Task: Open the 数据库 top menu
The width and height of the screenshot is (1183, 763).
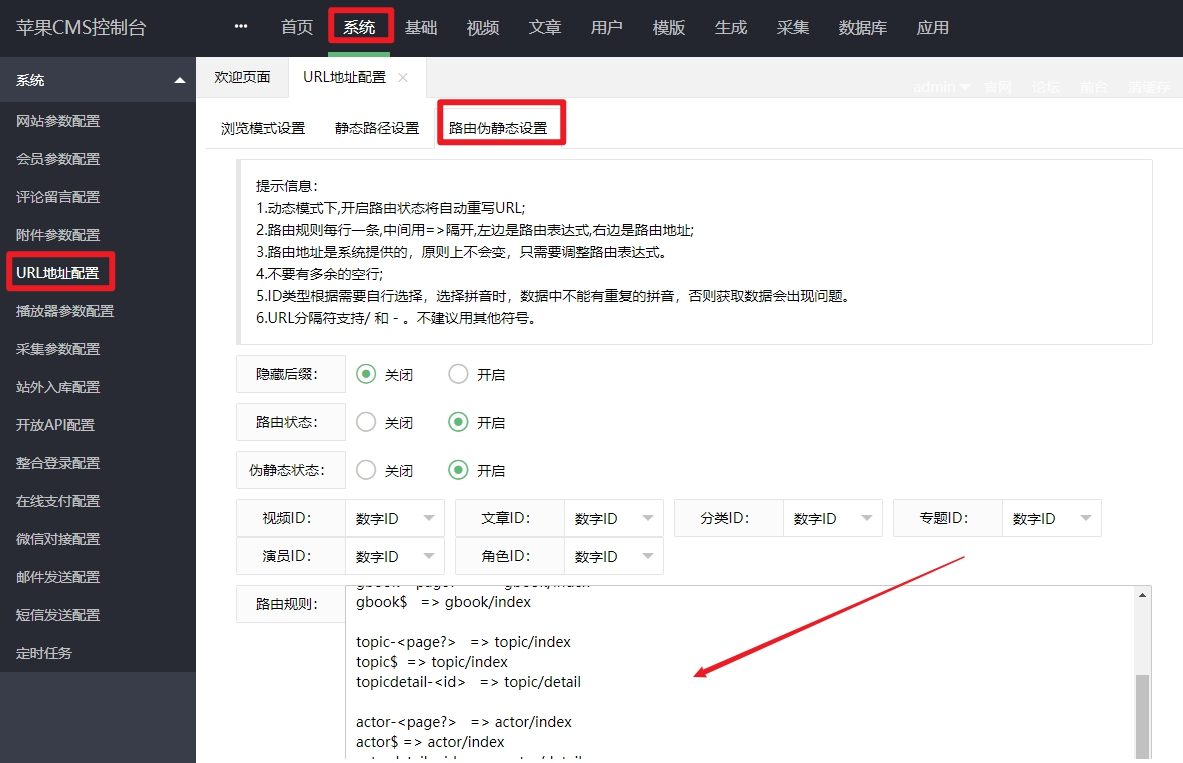Action: tap(863, 27)
